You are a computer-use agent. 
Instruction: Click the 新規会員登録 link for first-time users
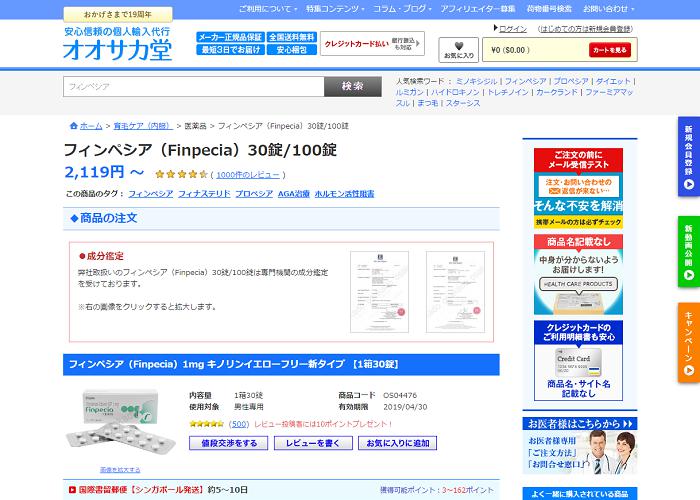point(585,29)
